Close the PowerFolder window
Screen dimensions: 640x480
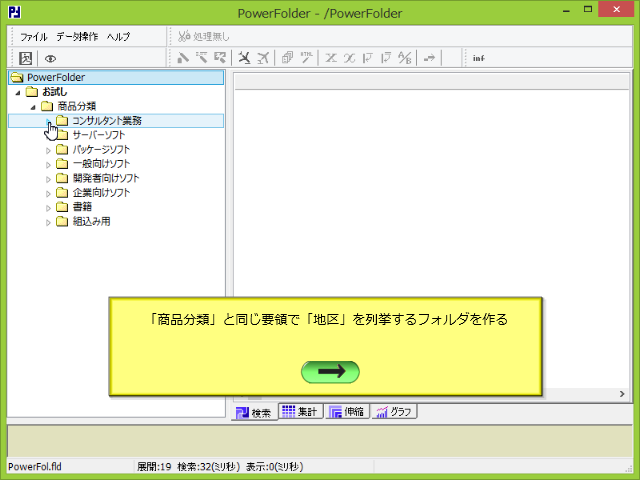click(616, 9)
